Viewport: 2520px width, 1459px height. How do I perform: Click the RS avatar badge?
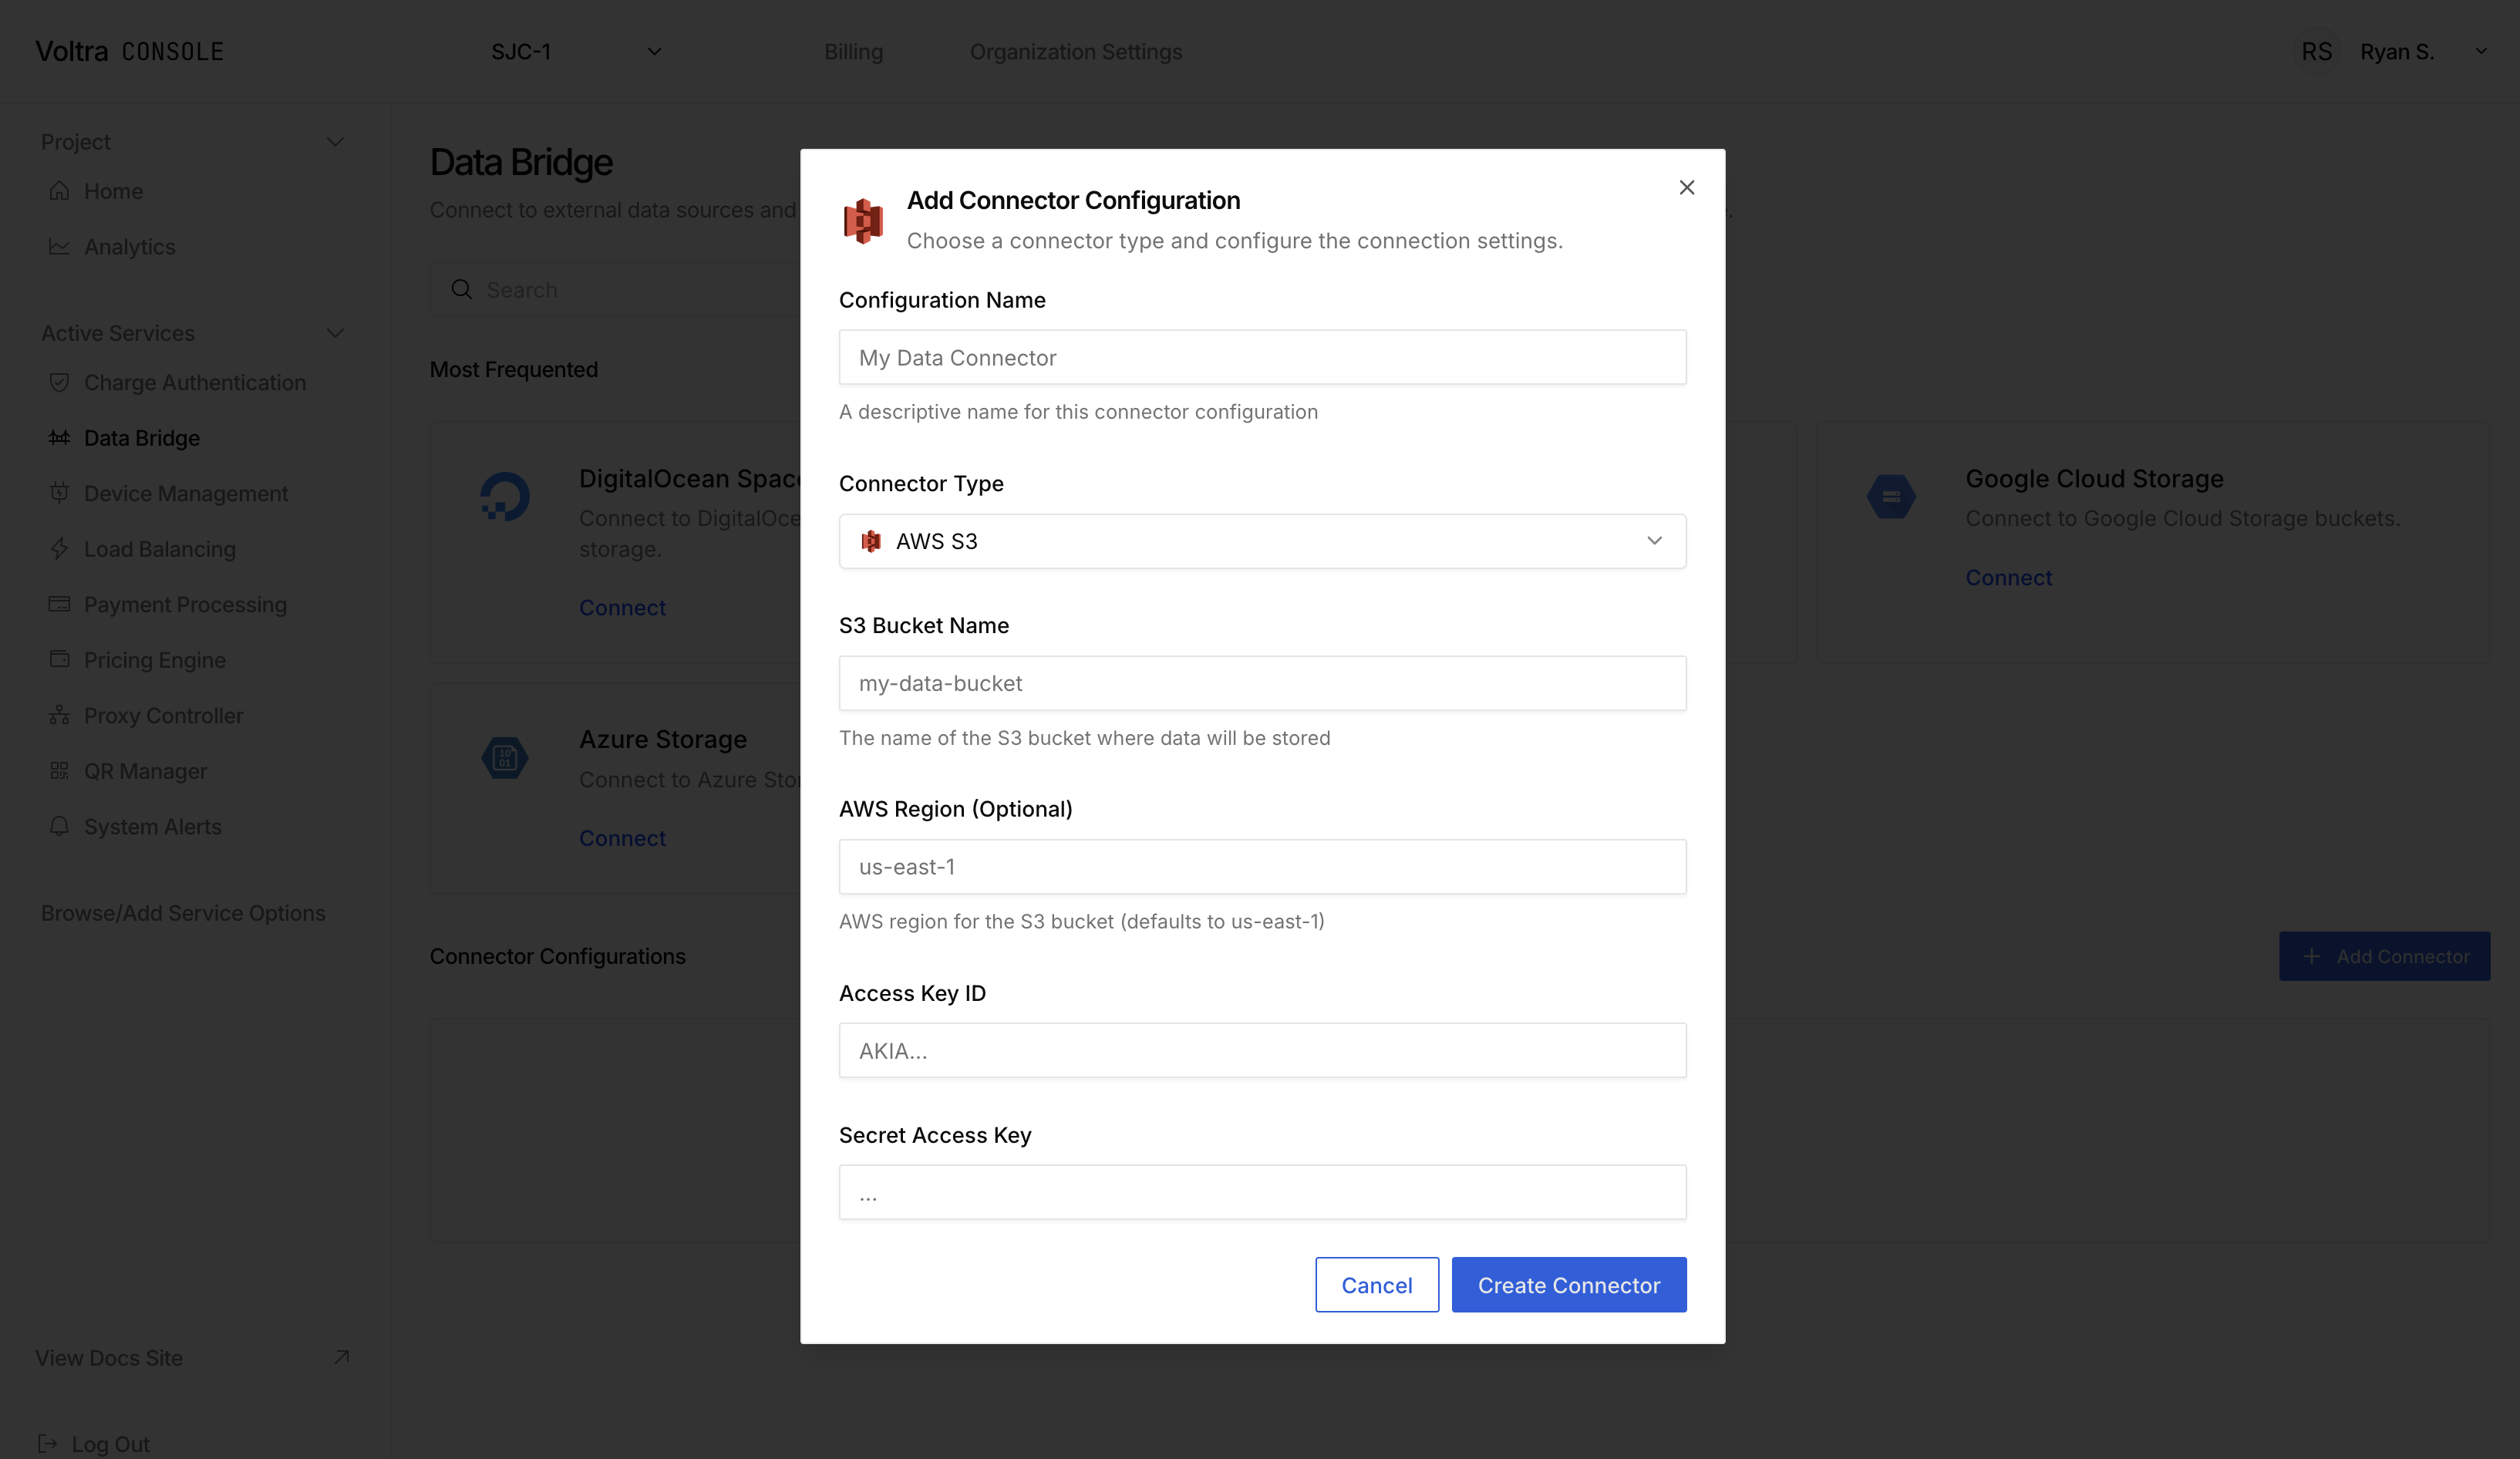pyautogui.click(x=2319, y=51)
